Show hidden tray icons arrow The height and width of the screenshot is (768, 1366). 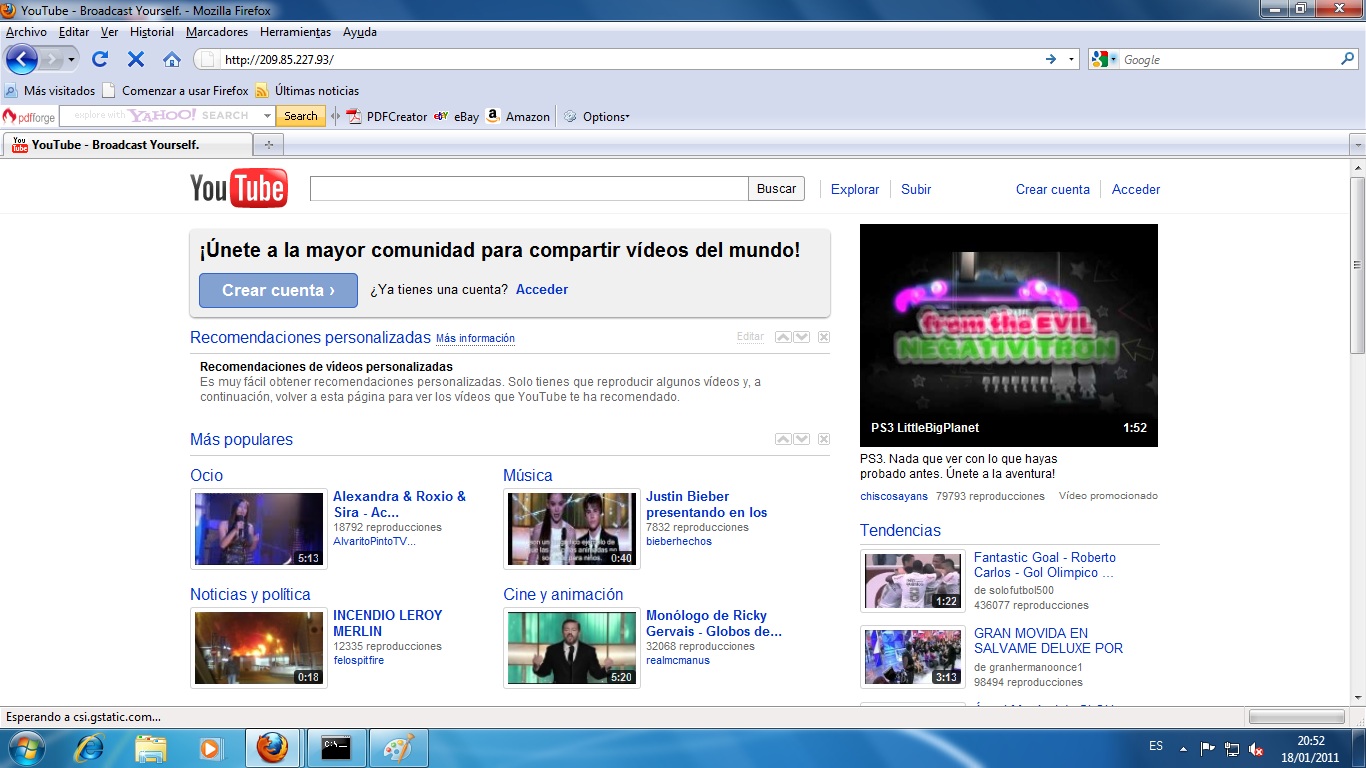(1184, 749)
